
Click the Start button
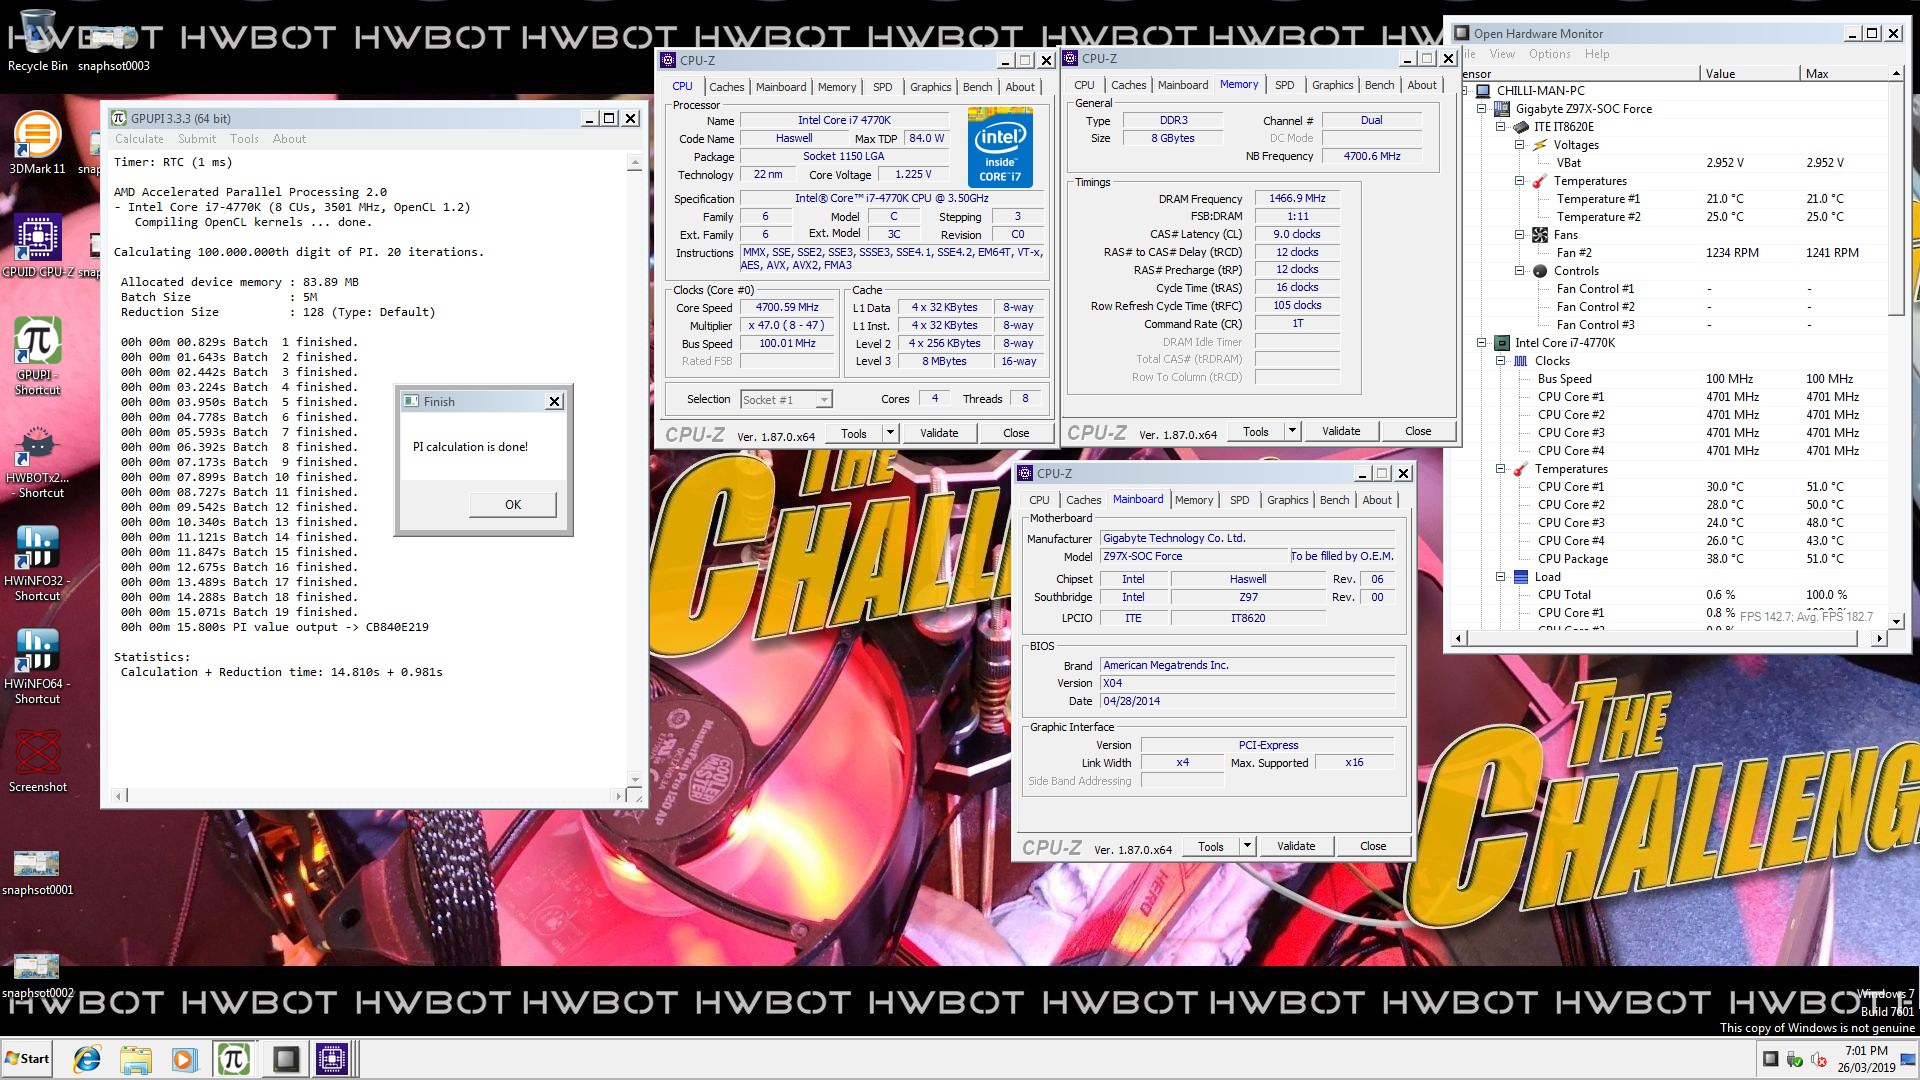pyautogui.click(x=28, y=1059)
